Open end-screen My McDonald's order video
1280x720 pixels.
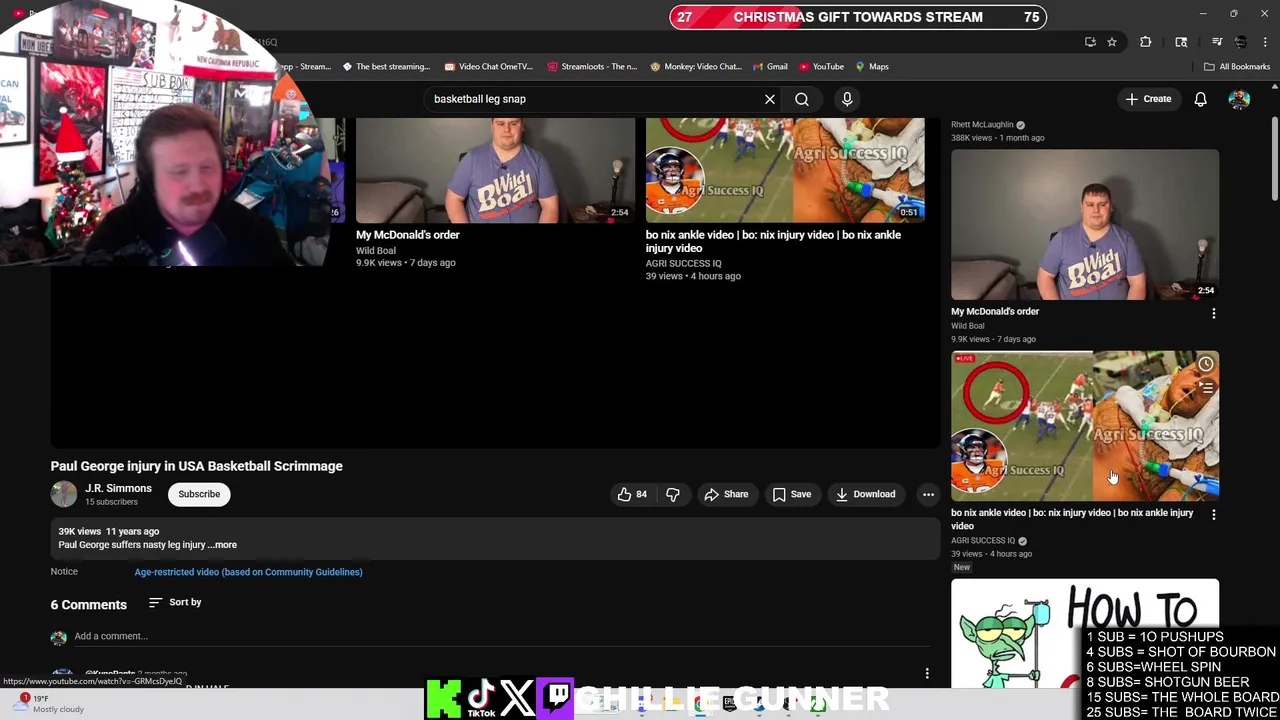click(495, 170)
